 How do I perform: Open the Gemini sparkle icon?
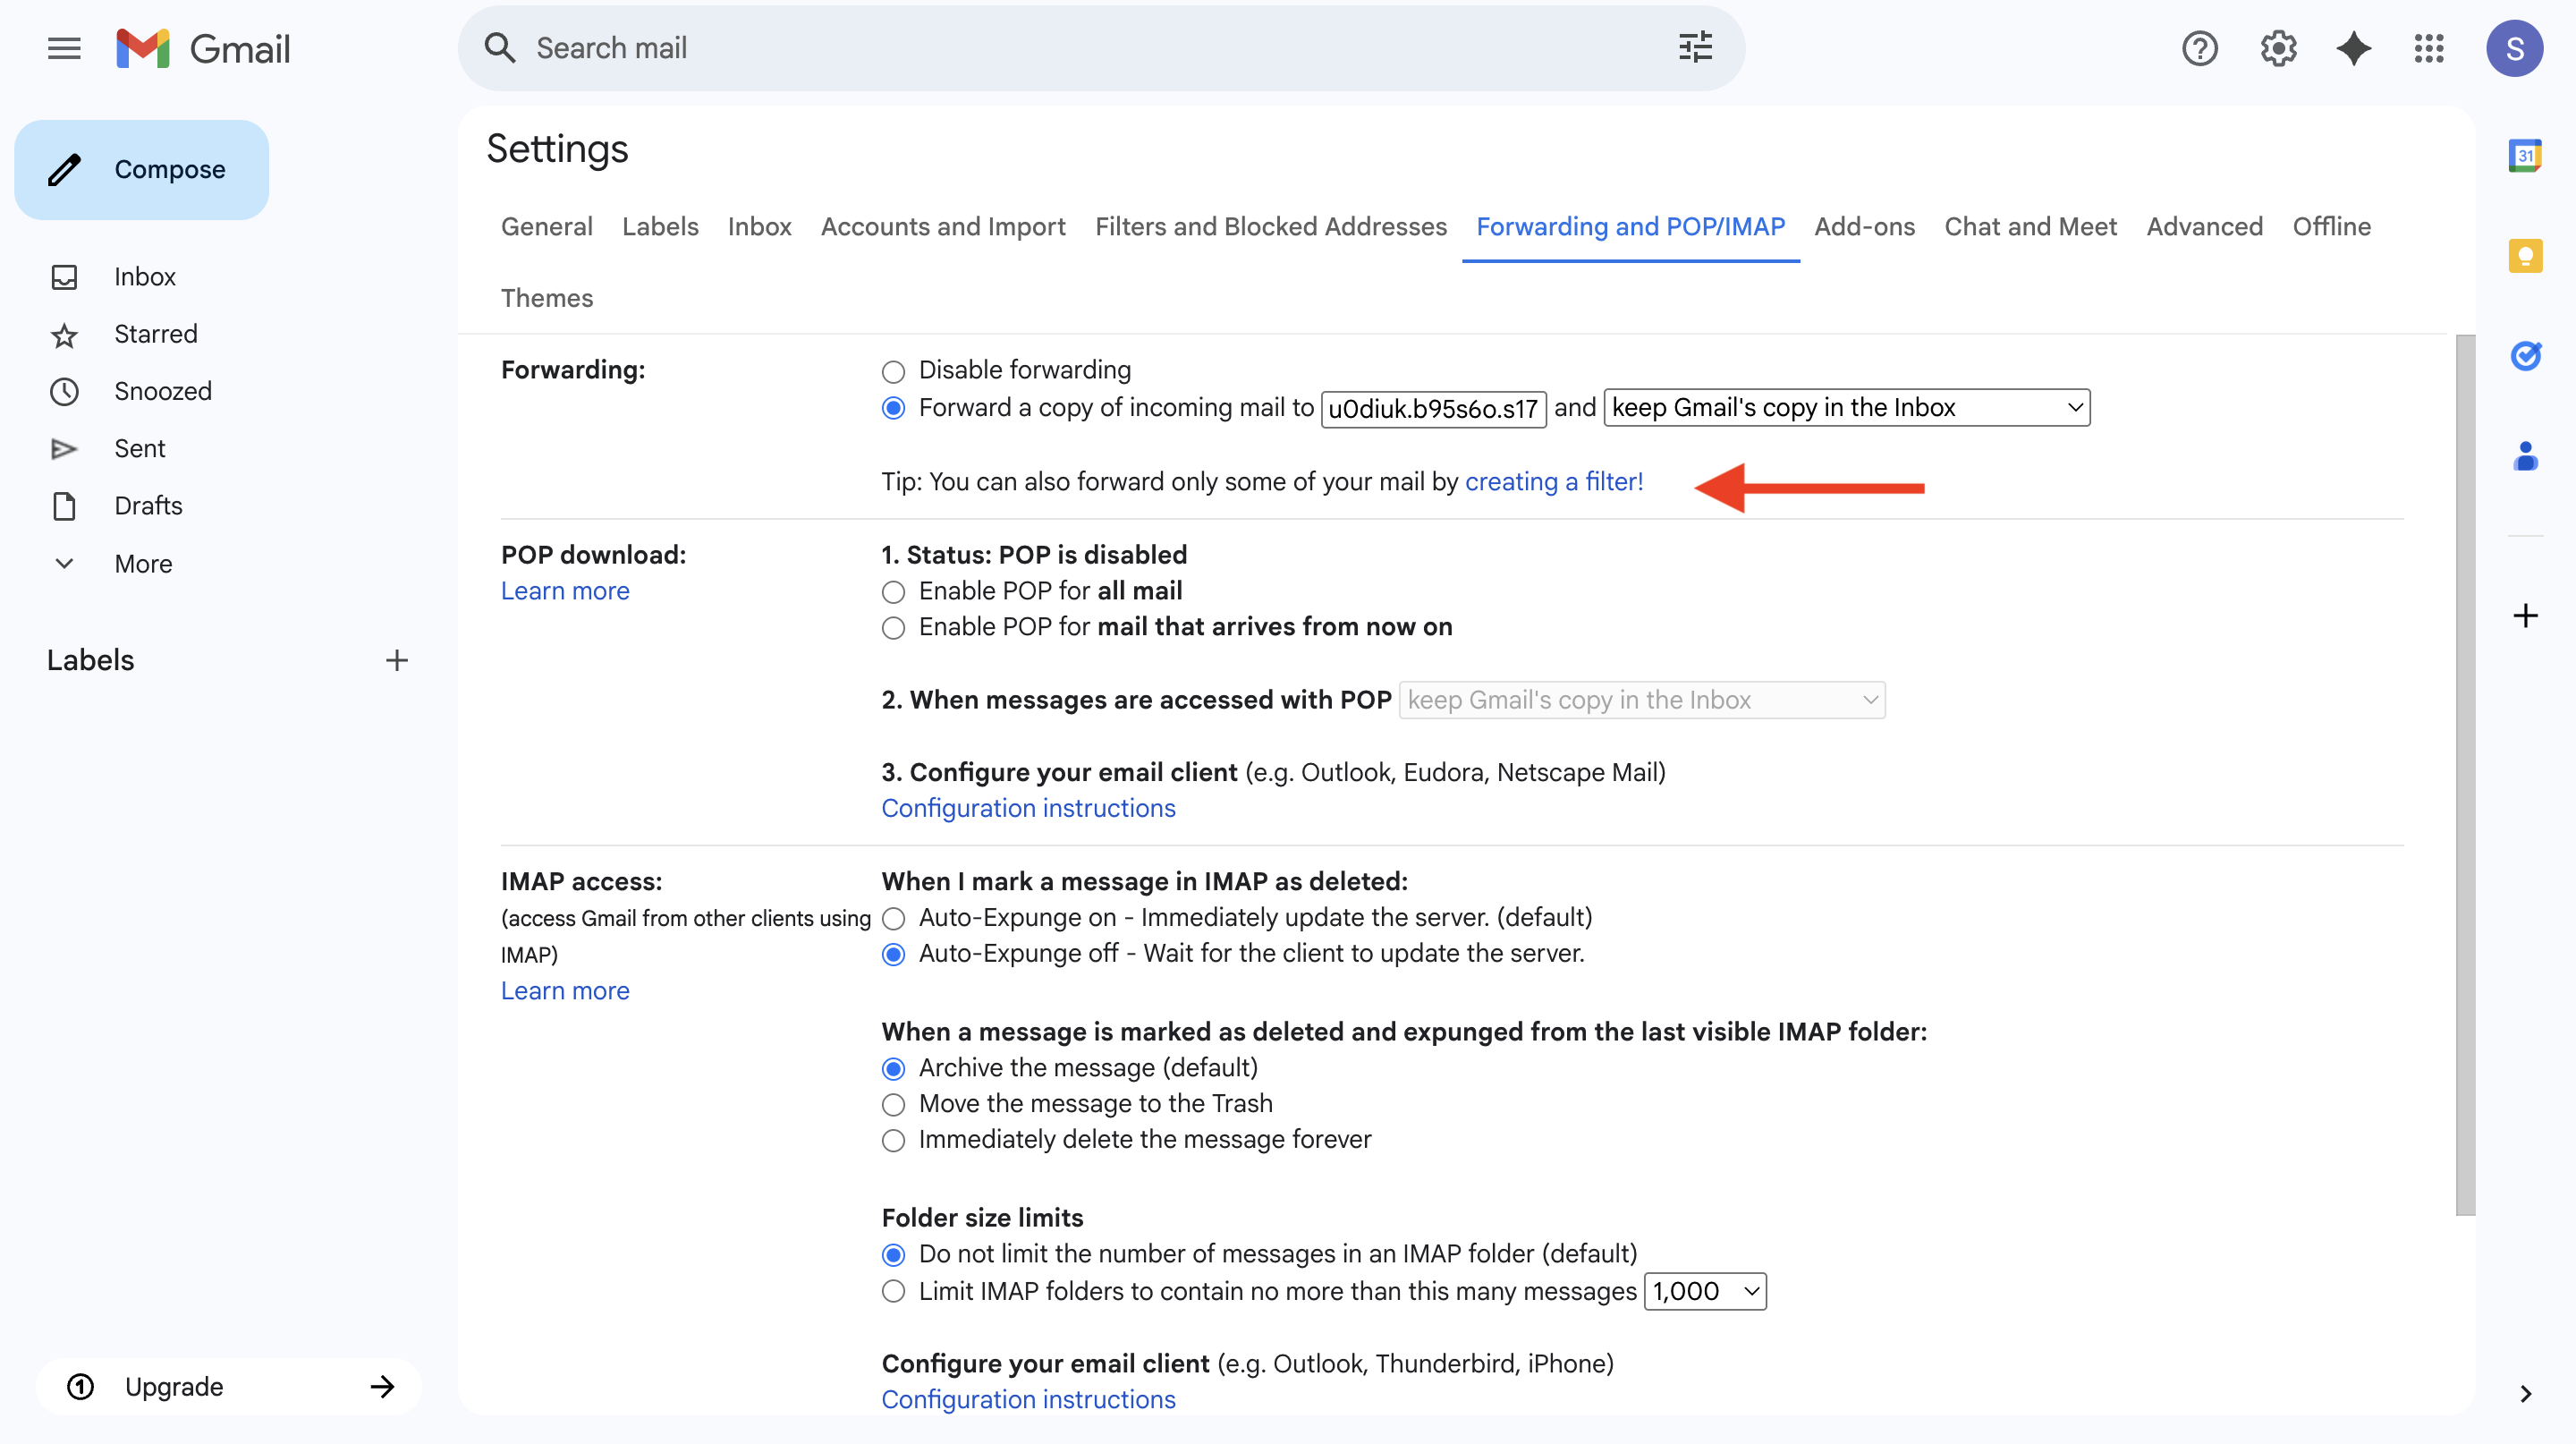coord(2353,48)
